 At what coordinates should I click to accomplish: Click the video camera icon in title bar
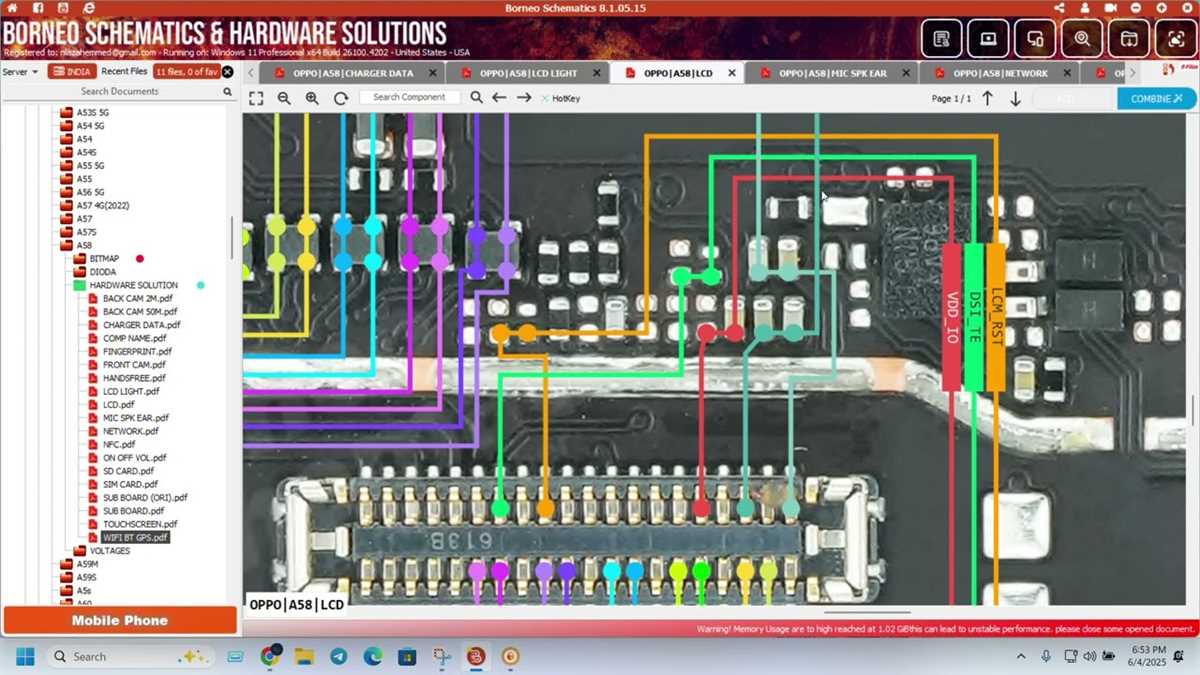(x=1111, y=7)
